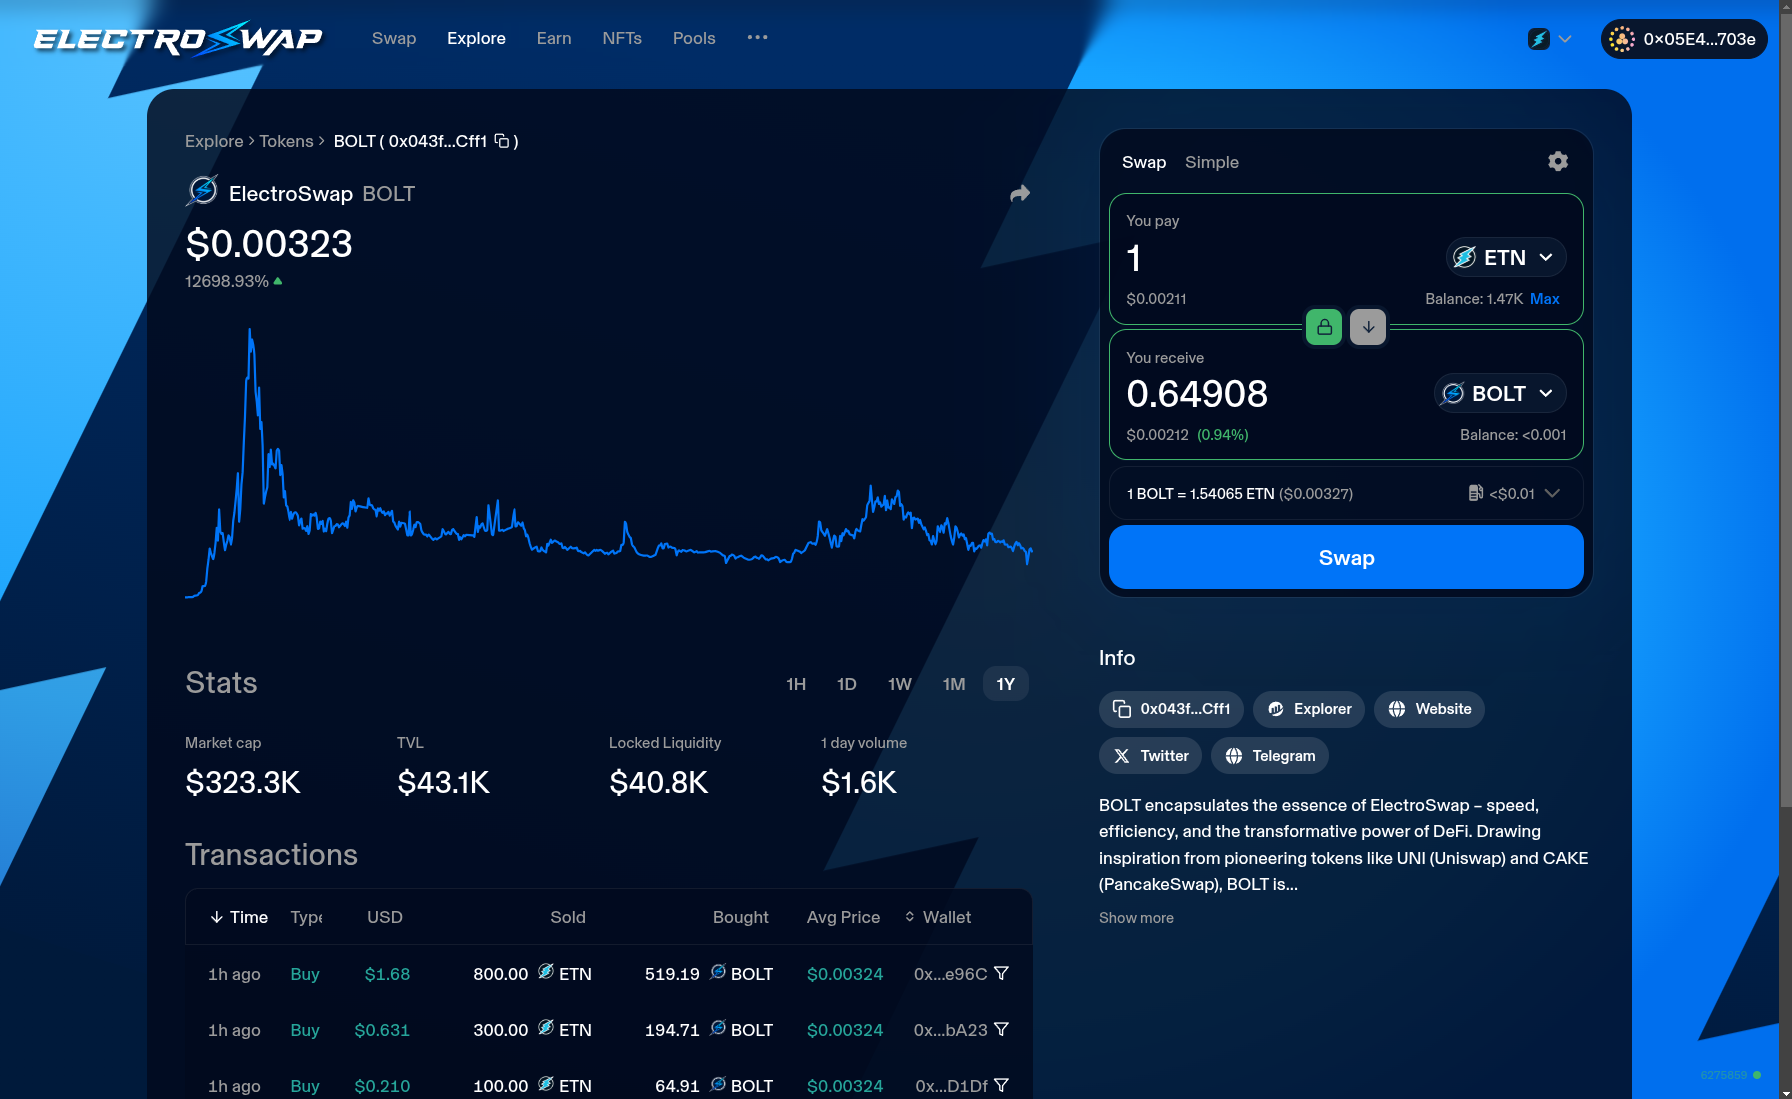Open wallet 0x05E4...703e account button
The image size is (1792, 1099).
[x=1684, y=39]
